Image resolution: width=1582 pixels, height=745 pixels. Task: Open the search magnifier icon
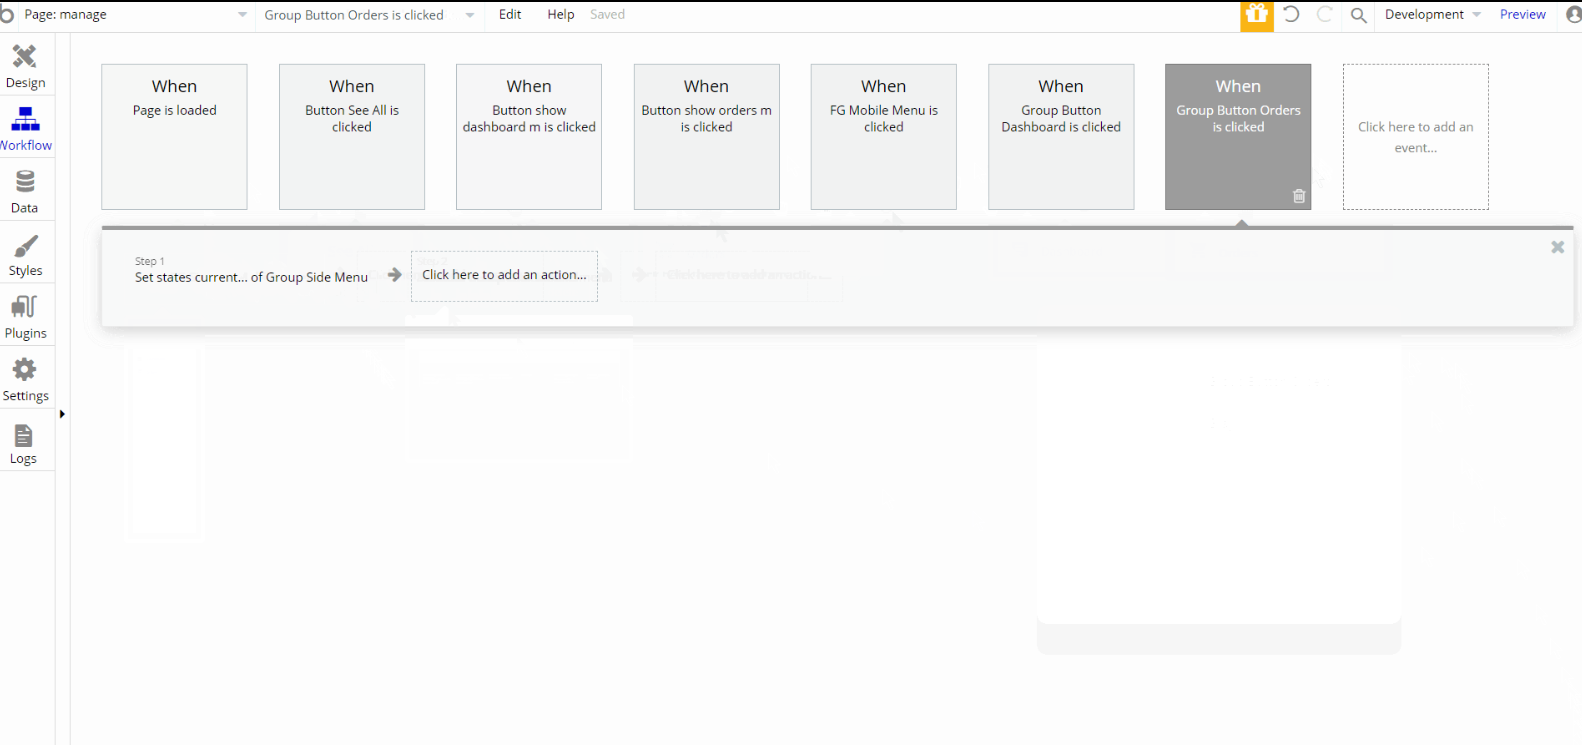(x=1358, y=15)
